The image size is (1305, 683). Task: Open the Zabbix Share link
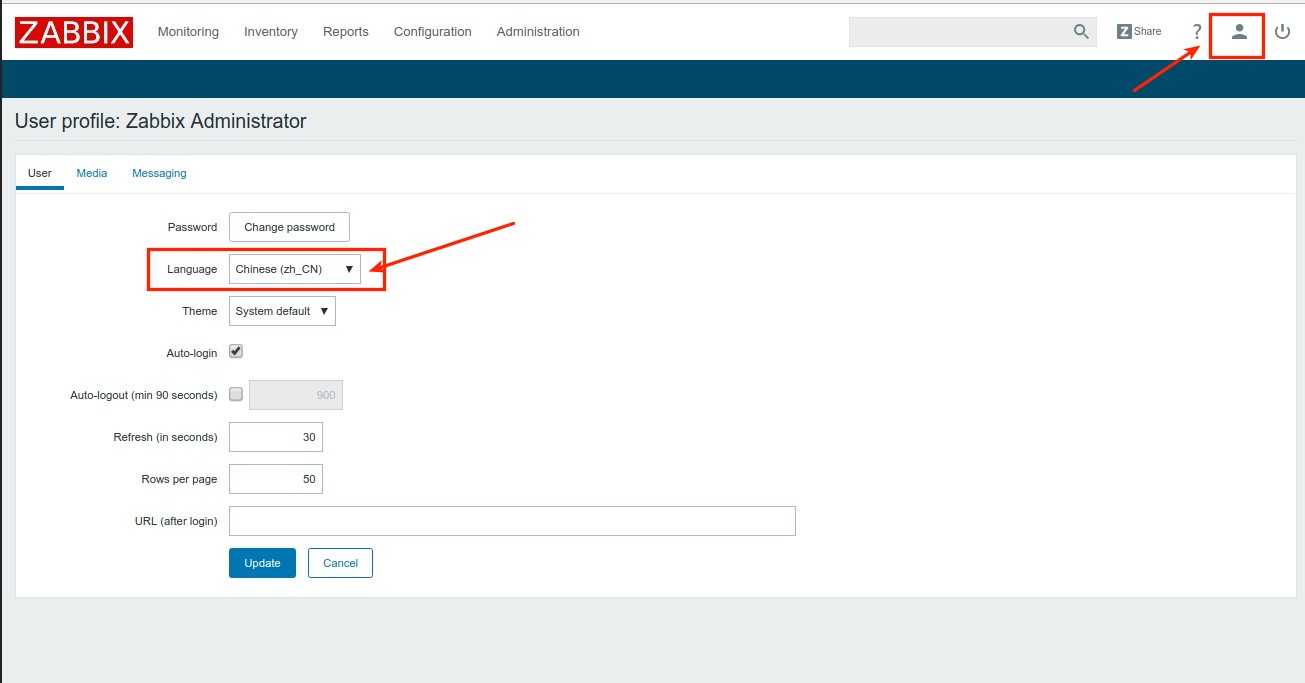[1139, 32]
